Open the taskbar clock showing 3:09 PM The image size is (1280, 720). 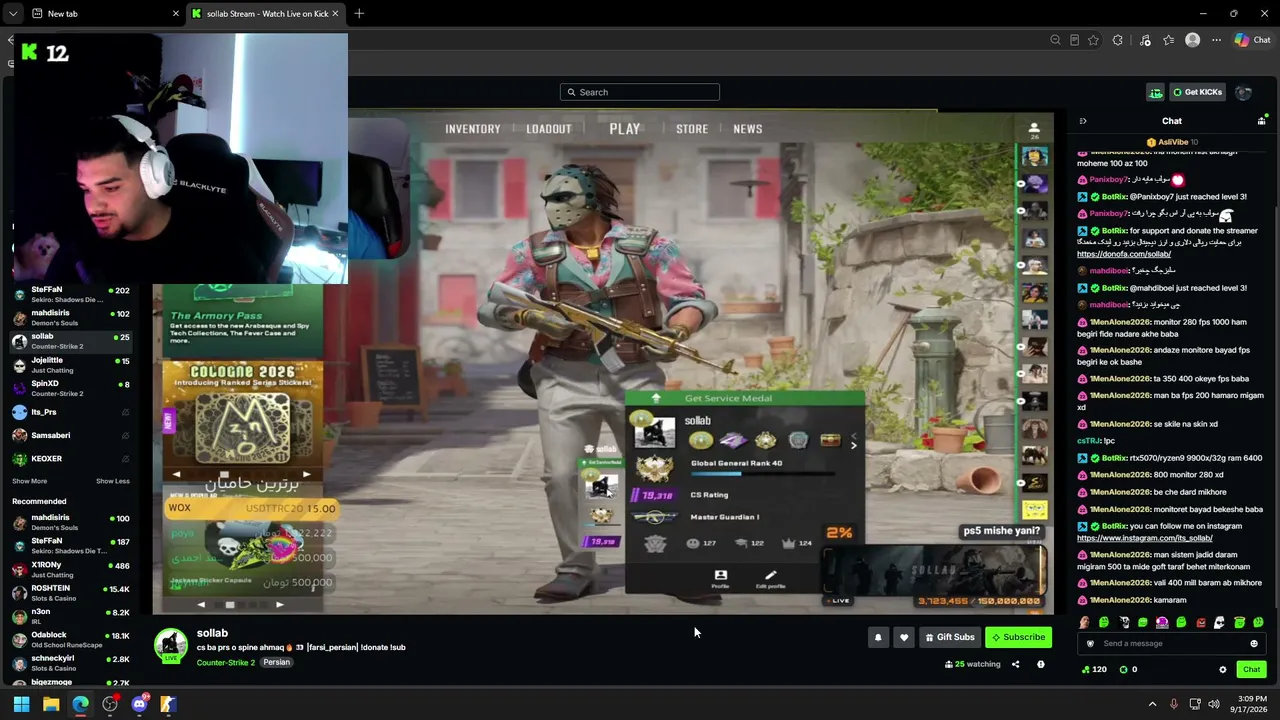pos(1251,704)
